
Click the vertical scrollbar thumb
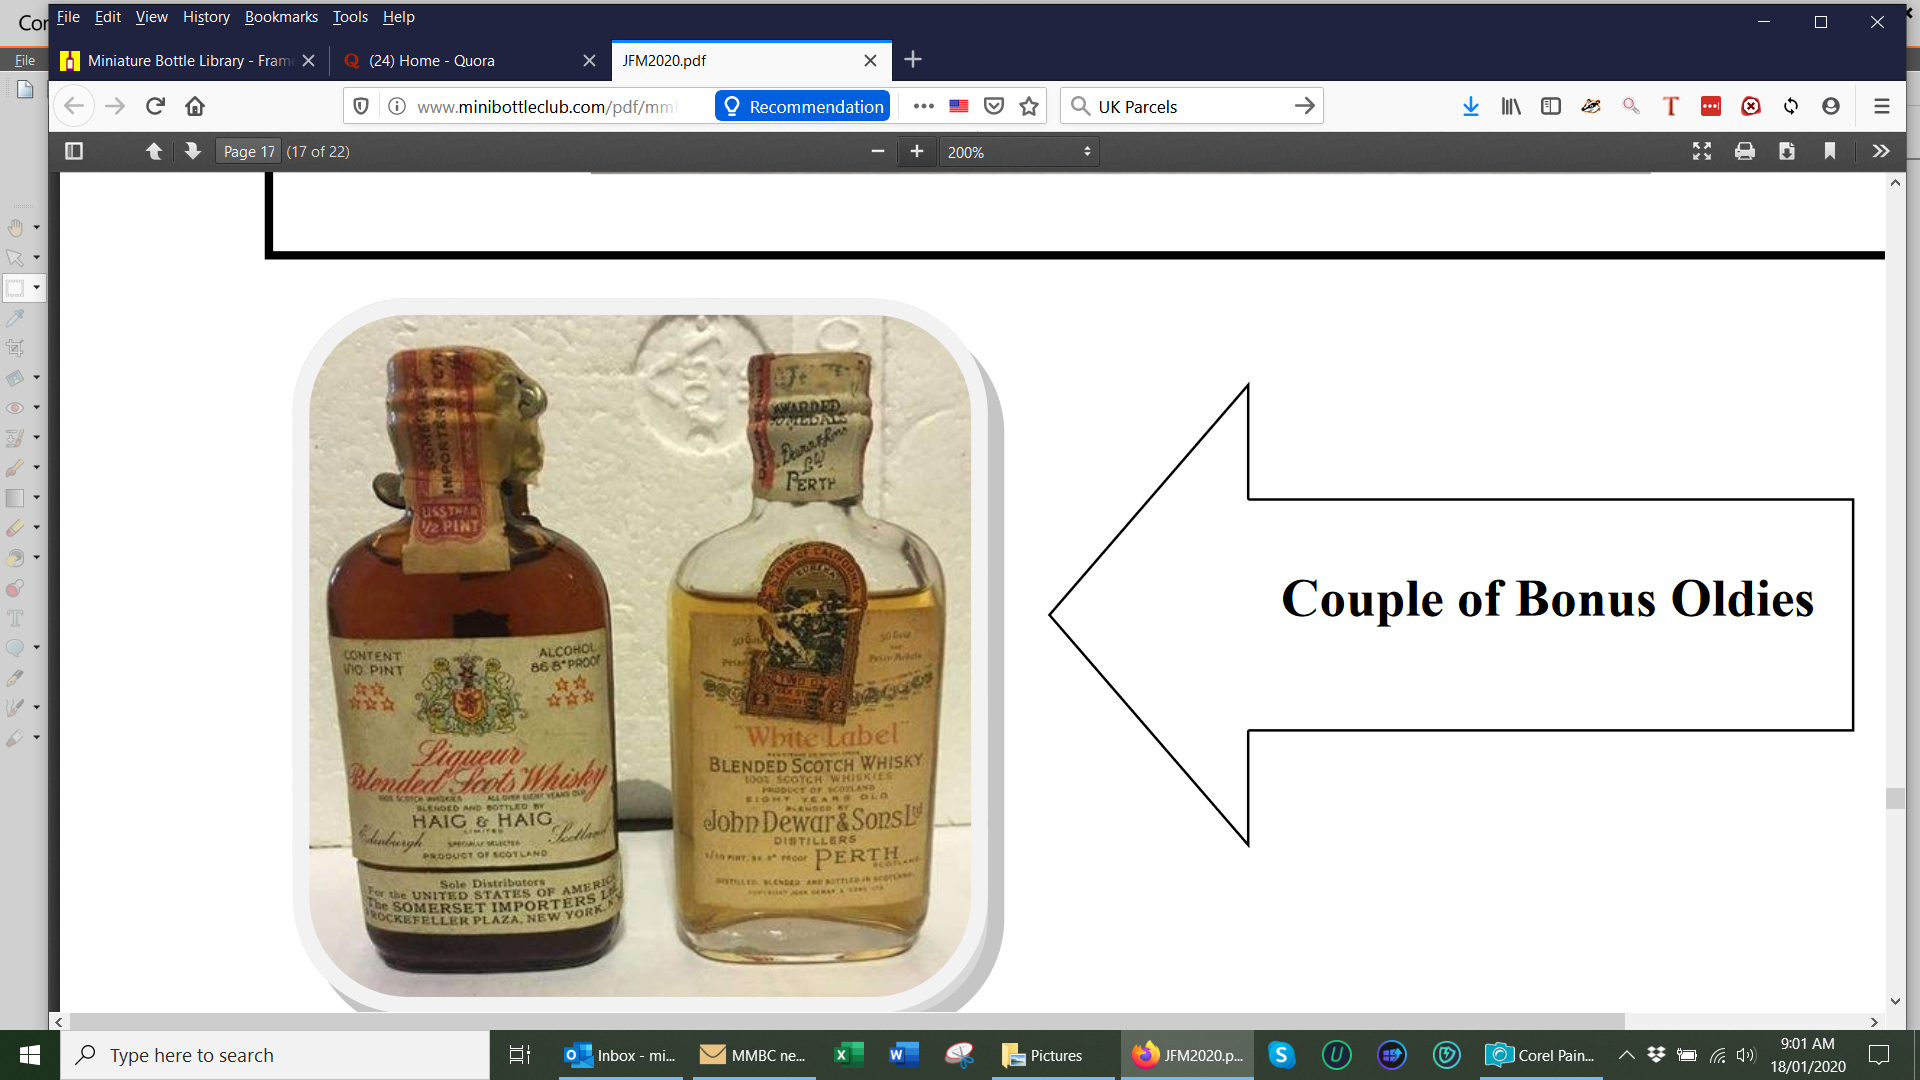[1895, 798]
